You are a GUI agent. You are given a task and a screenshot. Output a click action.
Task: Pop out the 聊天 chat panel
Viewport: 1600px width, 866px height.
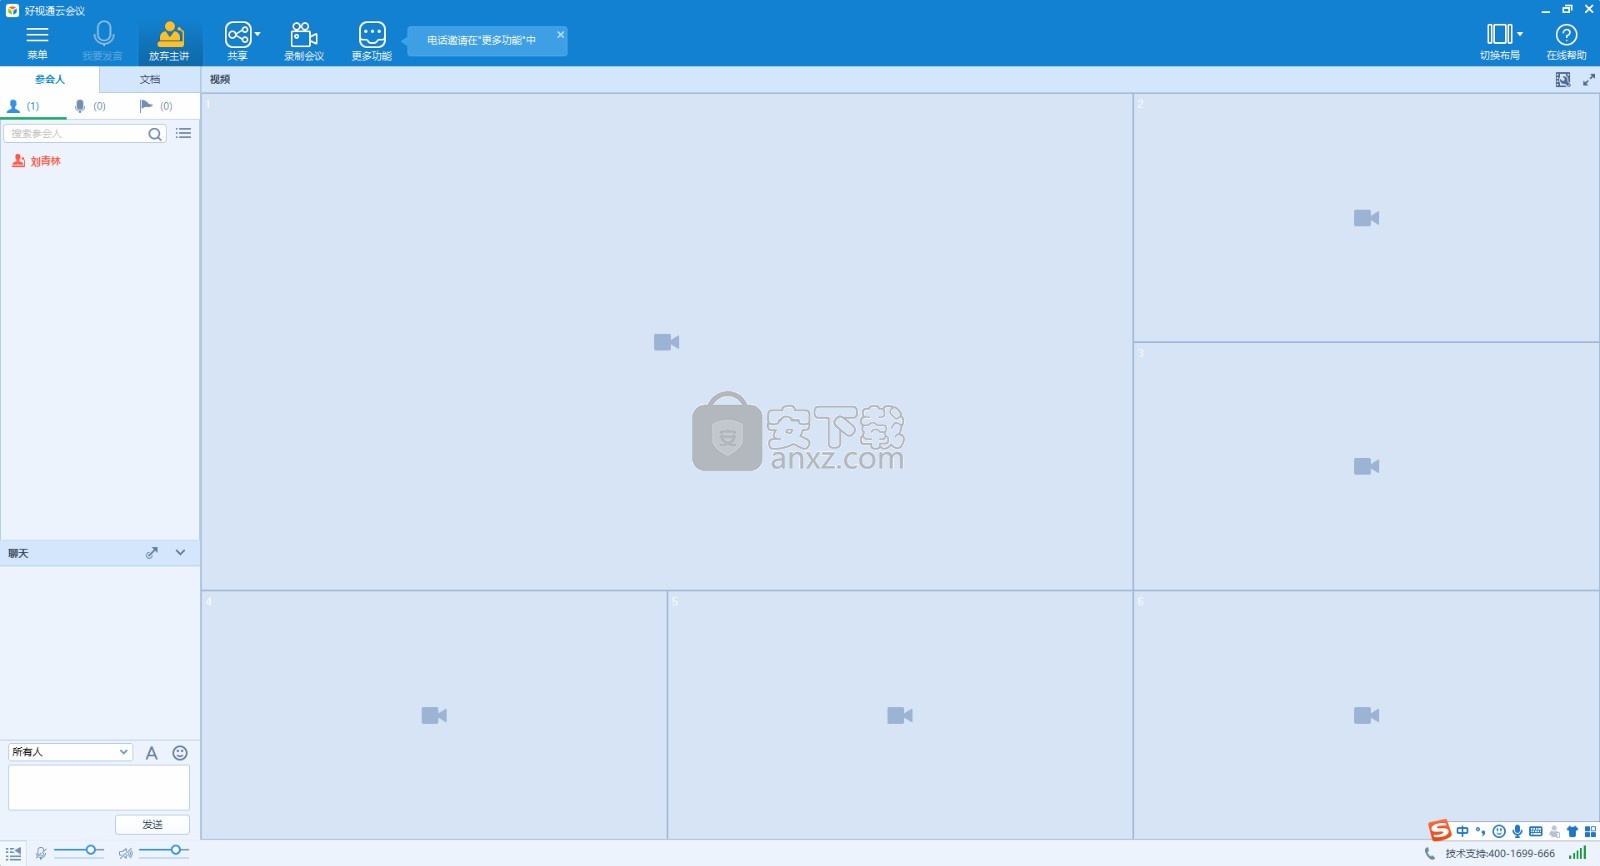click(152, 553)
